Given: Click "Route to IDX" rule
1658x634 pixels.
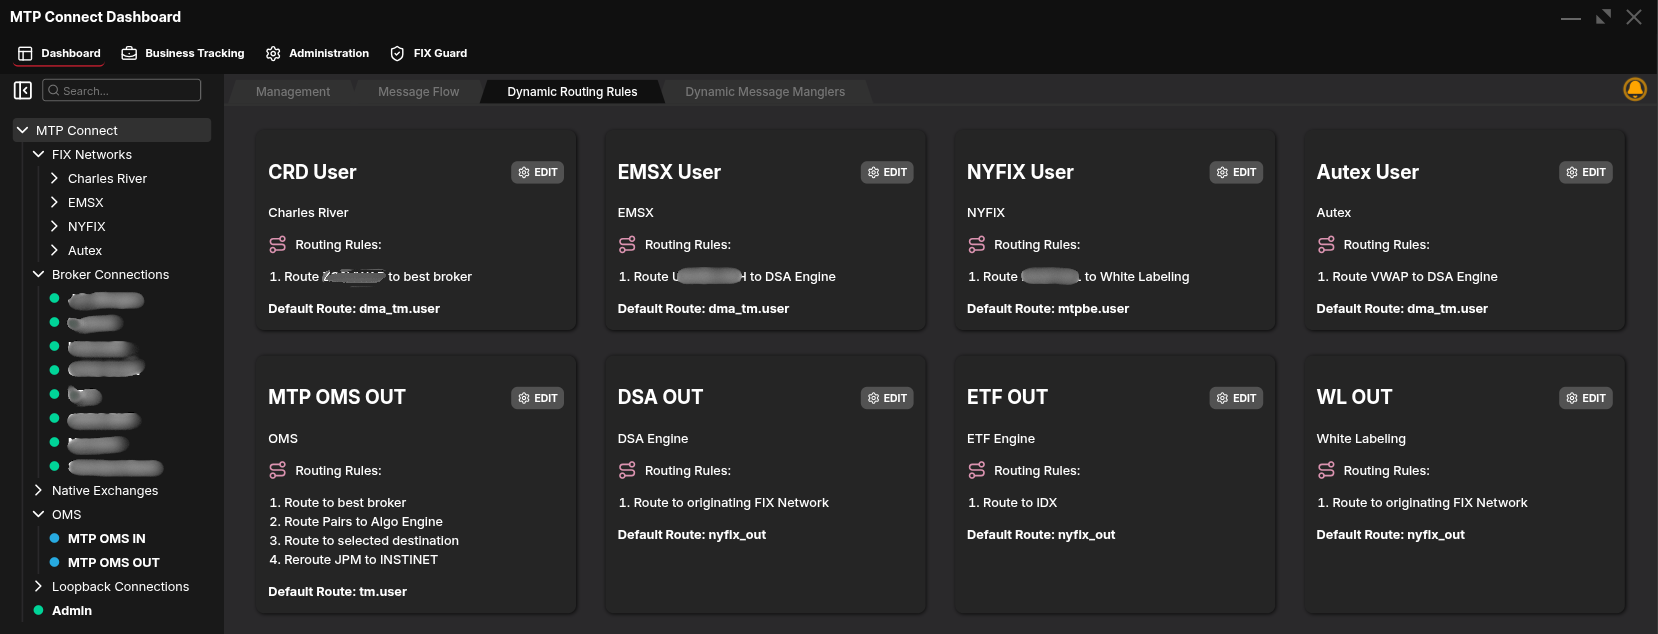Looking at the screenshot, I should click(1012, 502).
